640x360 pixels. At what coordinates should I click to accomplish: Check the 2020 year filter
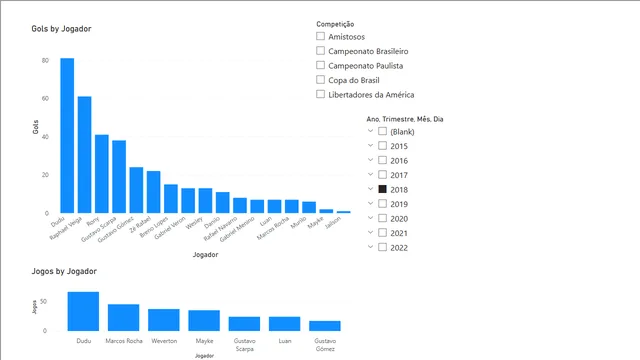(x=382, y=218)
